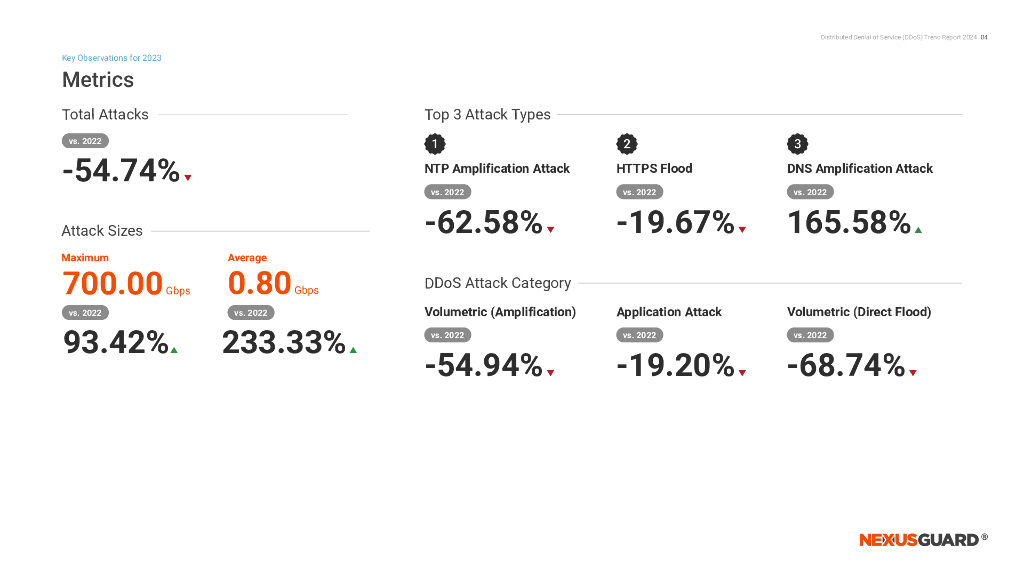Click the red down arrow beside -62.58%
The width and height of the screenshot is (1024, 576).
point(550,230)
